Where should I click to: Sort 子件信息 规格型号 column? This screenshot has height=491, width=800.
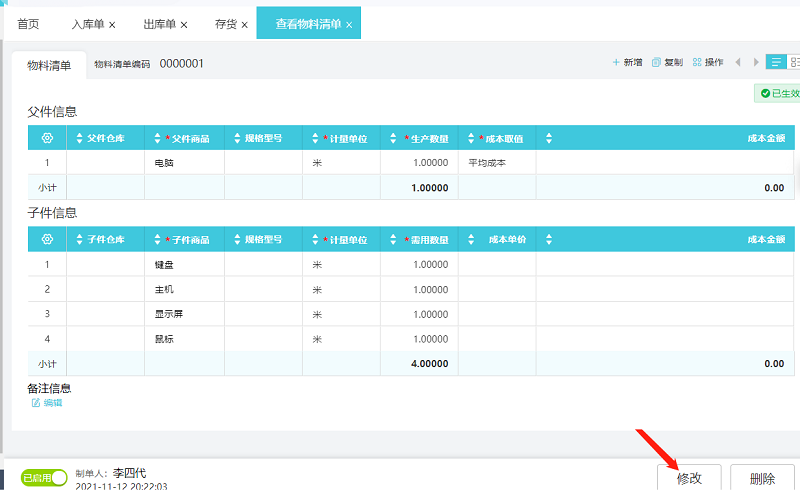point(237,239)
